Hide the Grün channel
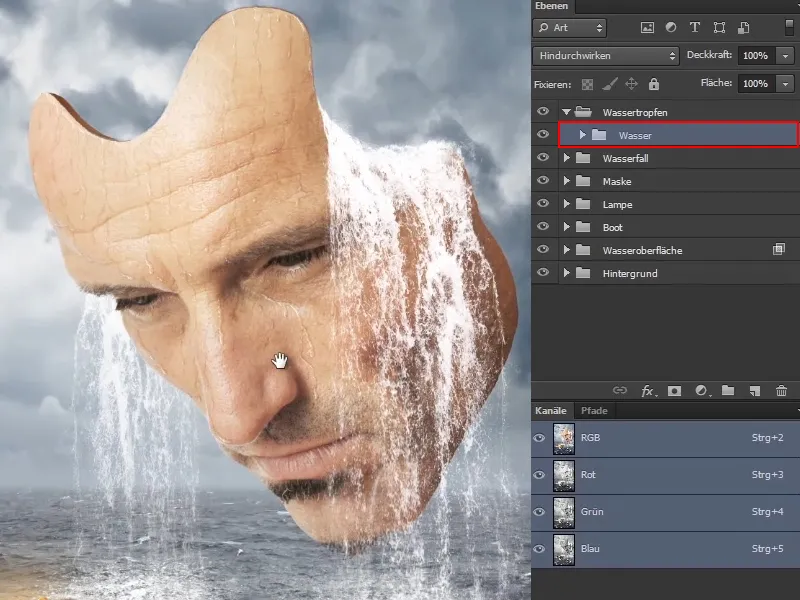Screen dimensions: 800x600 [x=539, y=512]
